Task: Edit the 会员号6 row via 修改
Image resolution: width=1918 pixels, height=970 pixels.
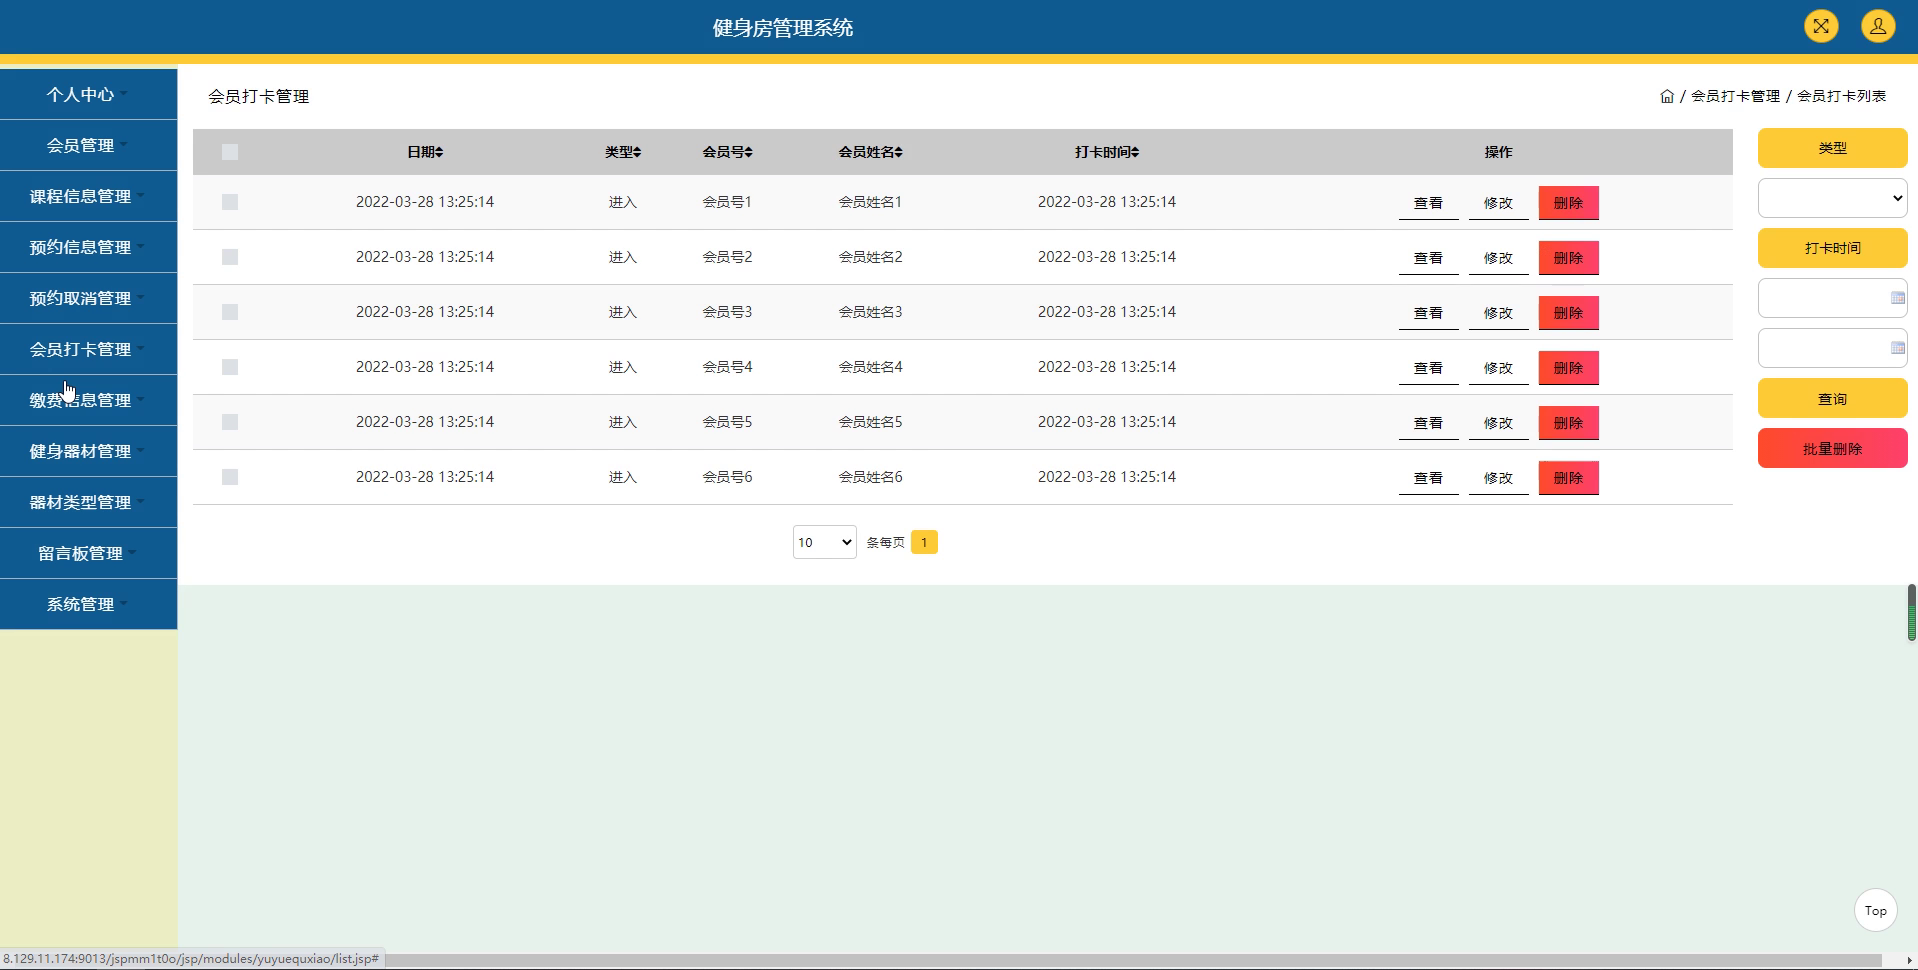Action: 1498,478
